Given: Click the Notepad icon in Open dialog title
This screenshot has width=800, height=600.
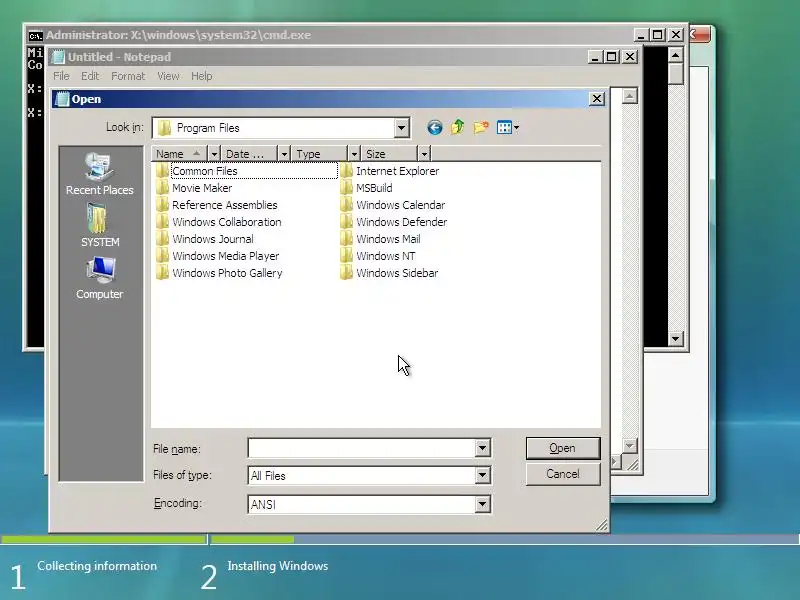Looking at the screenshot, I should click(x=62, y=99).
